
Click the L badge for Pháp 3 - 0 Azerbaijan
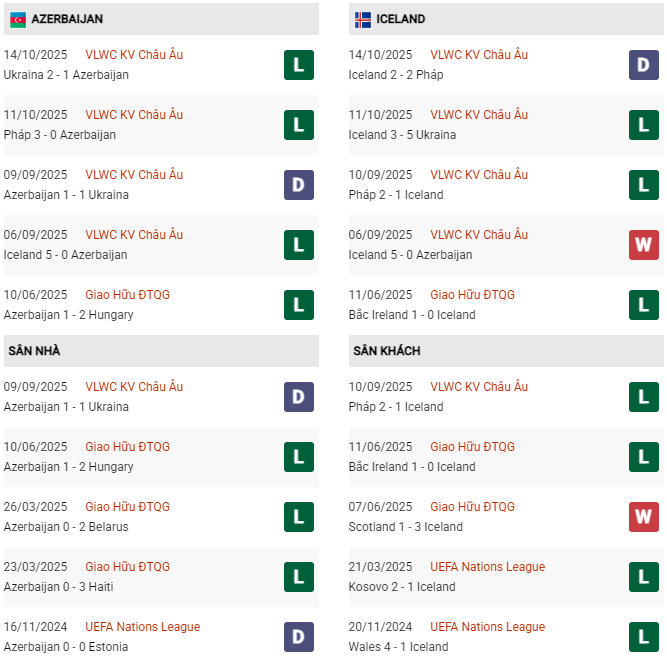tap(298, 125)
